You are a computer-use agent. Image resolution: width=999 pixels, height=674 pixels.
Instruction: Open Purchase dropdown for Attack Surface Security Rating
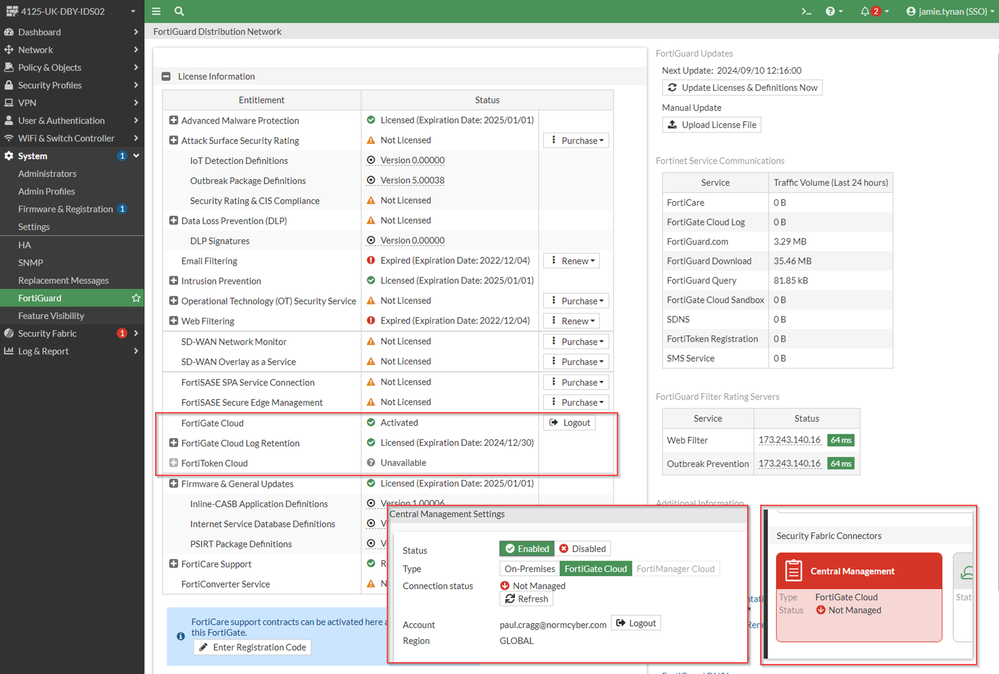click(576, 140)
